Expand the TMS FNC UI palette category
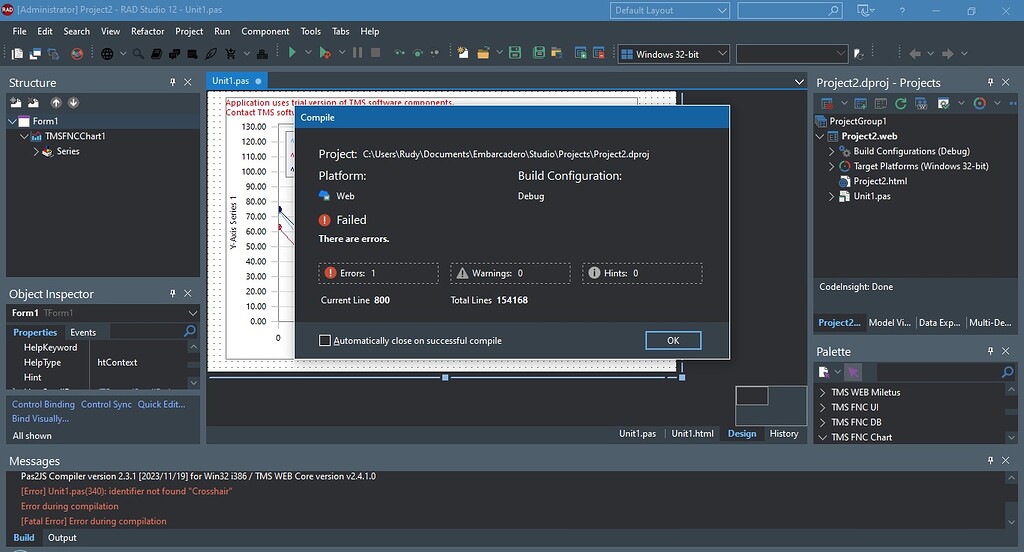Image resolution: width=1024 pixels, height=552 pixels. tap(822, 407)
